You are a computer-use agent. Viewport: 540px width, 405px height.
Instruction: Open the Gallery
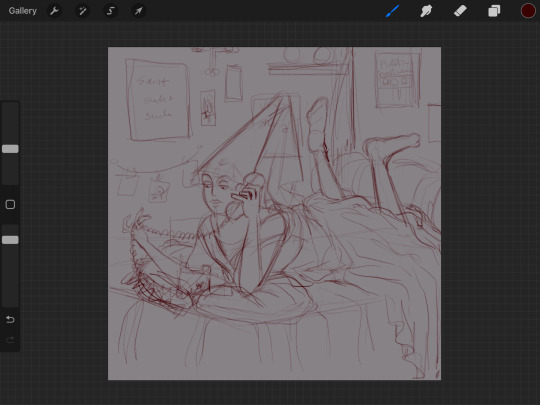point(23,11)
